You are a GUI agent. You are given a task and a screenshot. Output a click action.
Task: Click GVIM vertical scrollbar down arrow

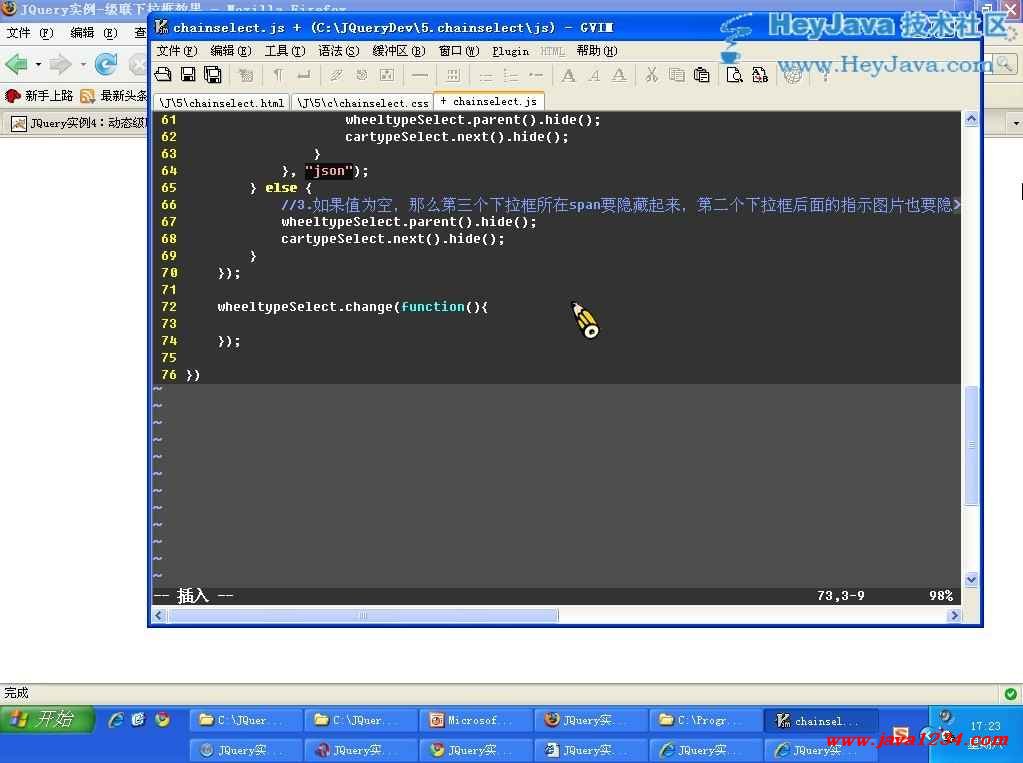(x=971, y=580)
